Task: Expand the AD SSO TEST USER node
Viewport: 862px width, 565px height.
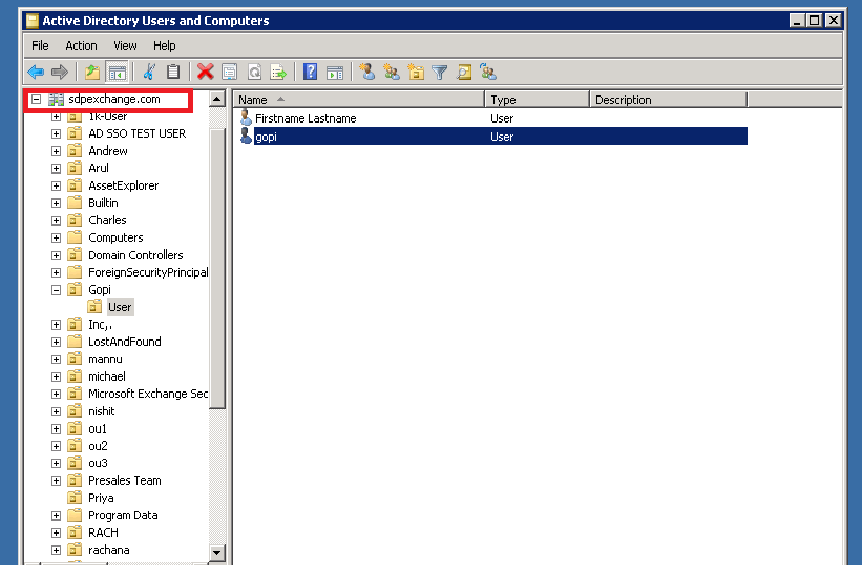Action: (56, 134)
